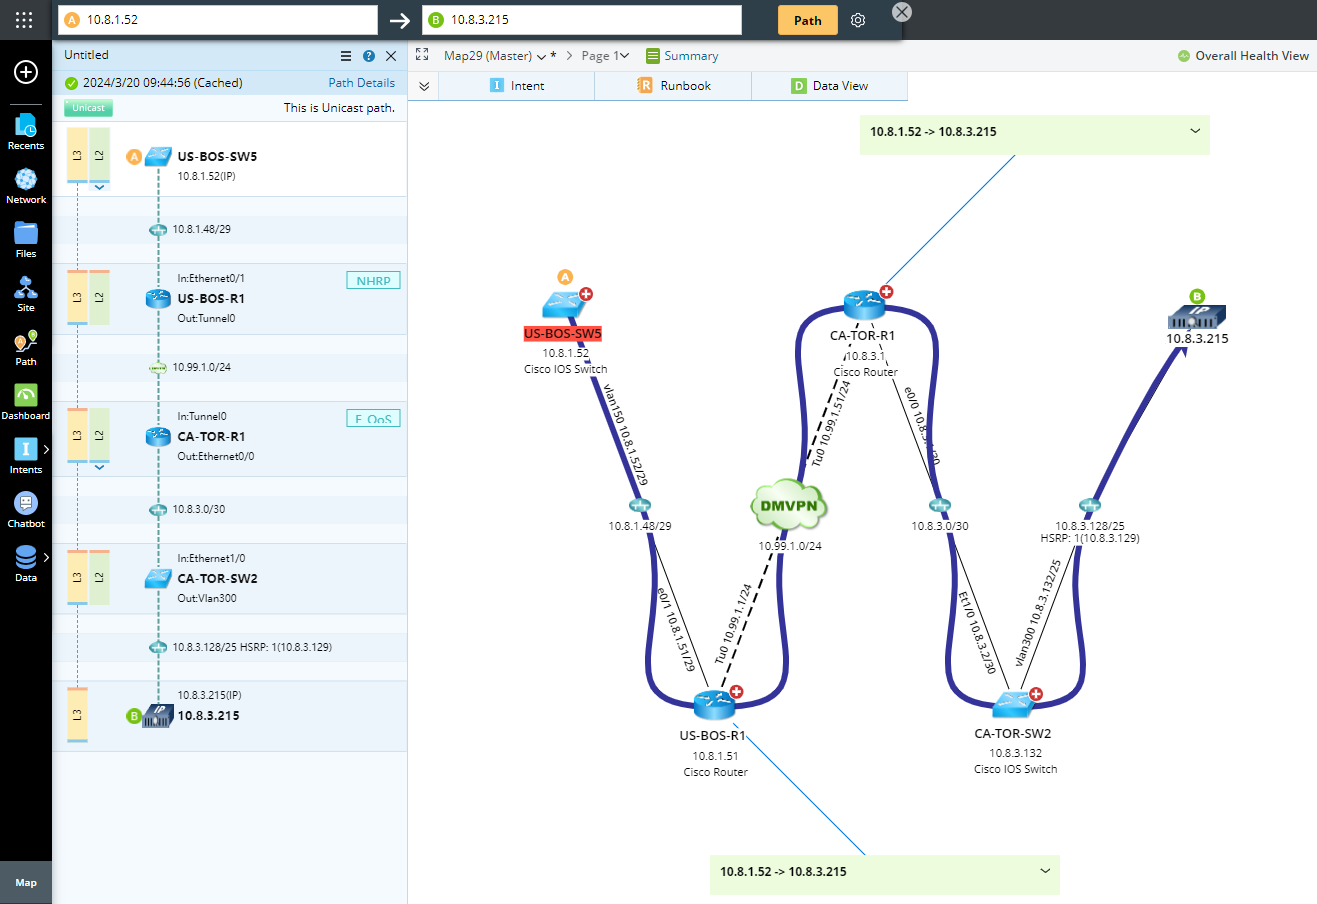This screenshot has height=904, width=1317.
Task: Toggle L3 layer bar for US-BOS-SW5
Action: 77,155
